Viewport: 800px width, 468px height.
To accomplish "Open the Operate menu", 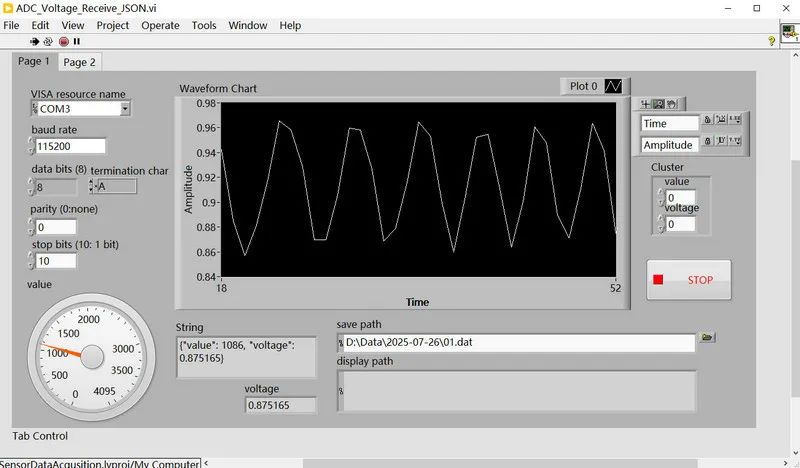I will pyautogui.click(x=160, y=25).
